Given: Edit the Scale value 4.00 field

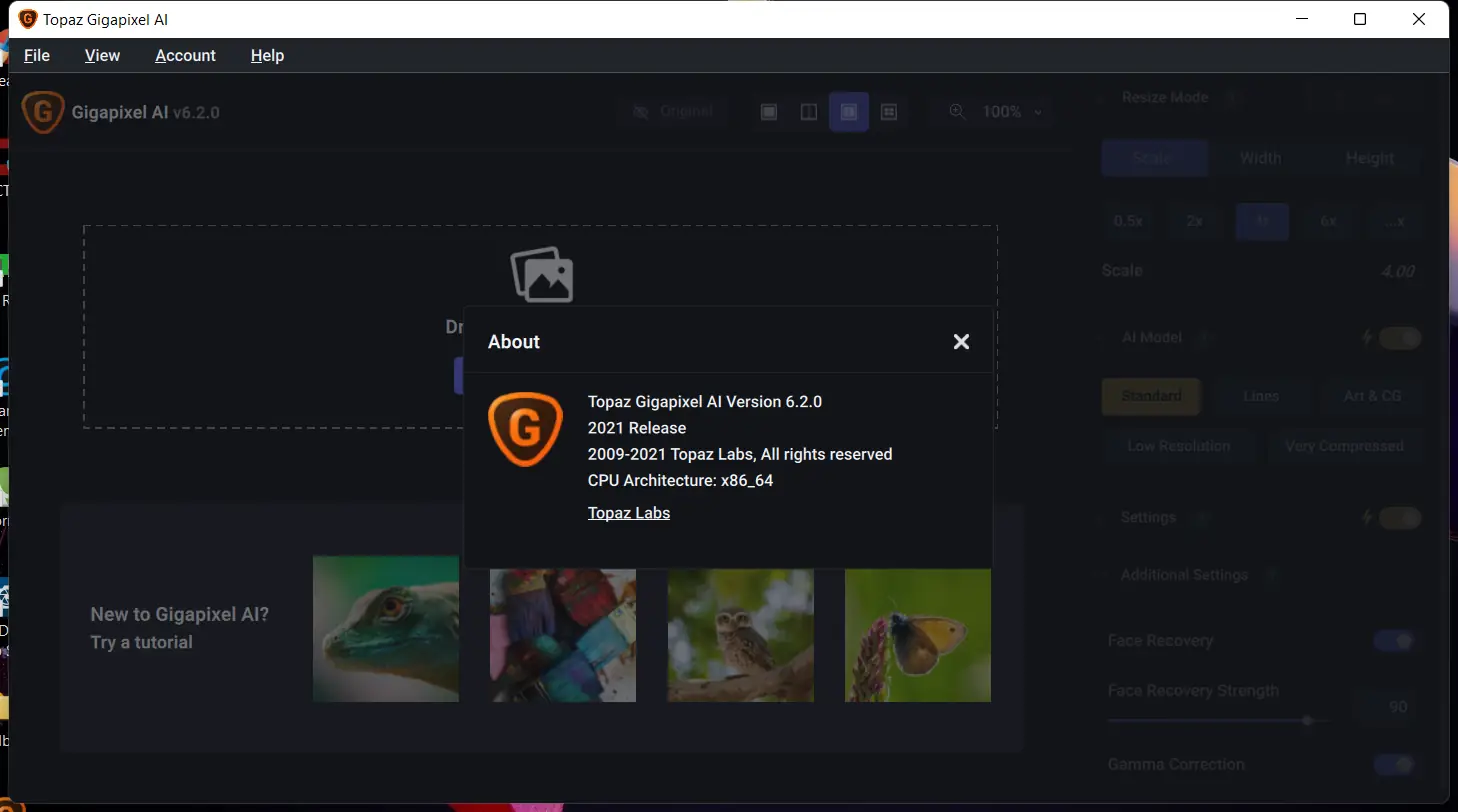Looking at the screenshot, I should [x=1397, y=271].
